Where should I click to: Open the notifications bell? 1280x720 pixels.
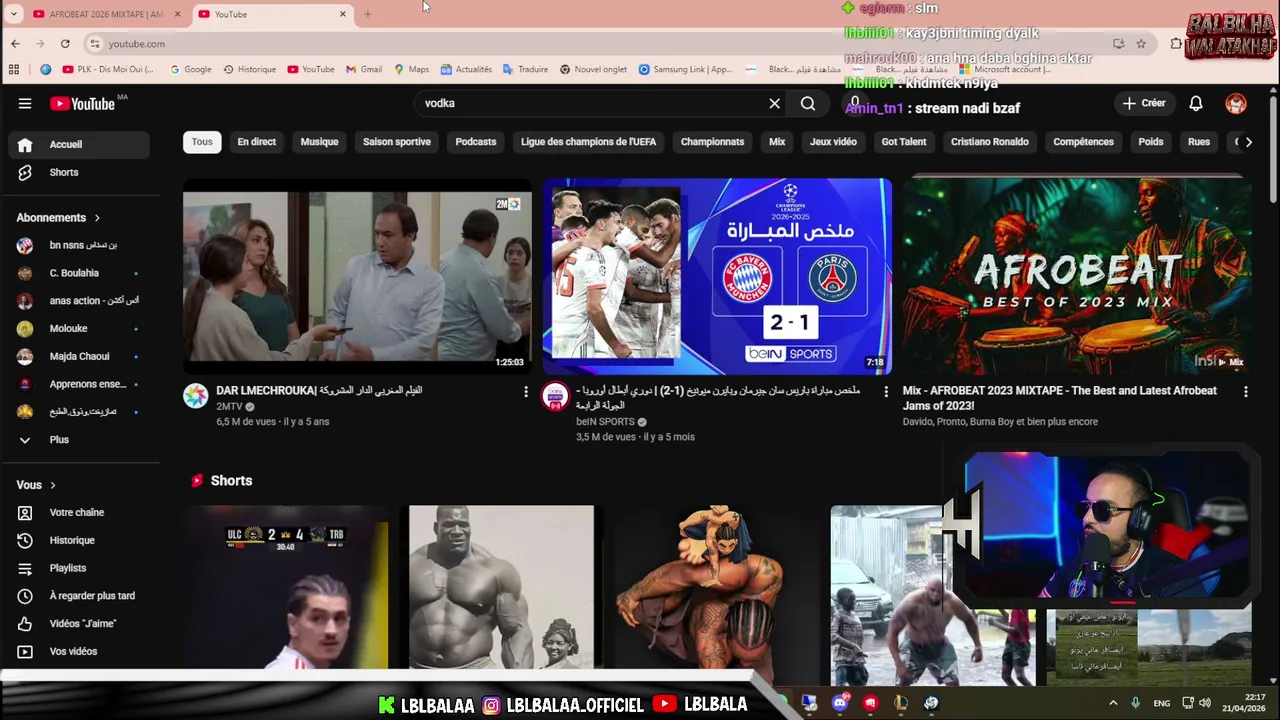1196,103
